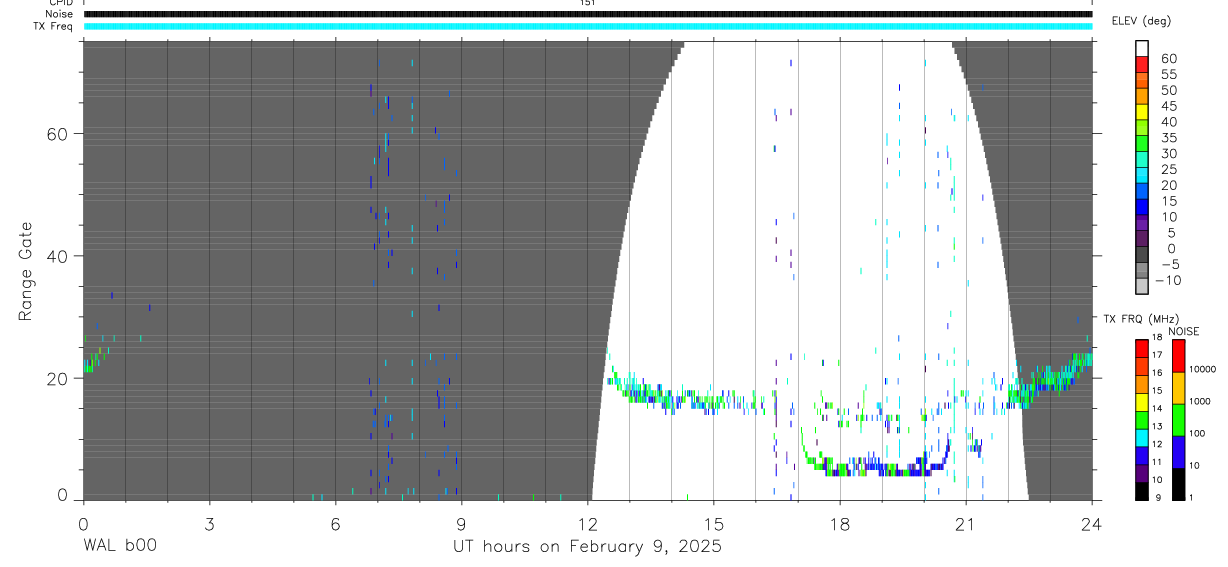The image size is (1228, 567).
Task: Select the red swatch below 60 on ELEV bar
Action: point(1142,65)
